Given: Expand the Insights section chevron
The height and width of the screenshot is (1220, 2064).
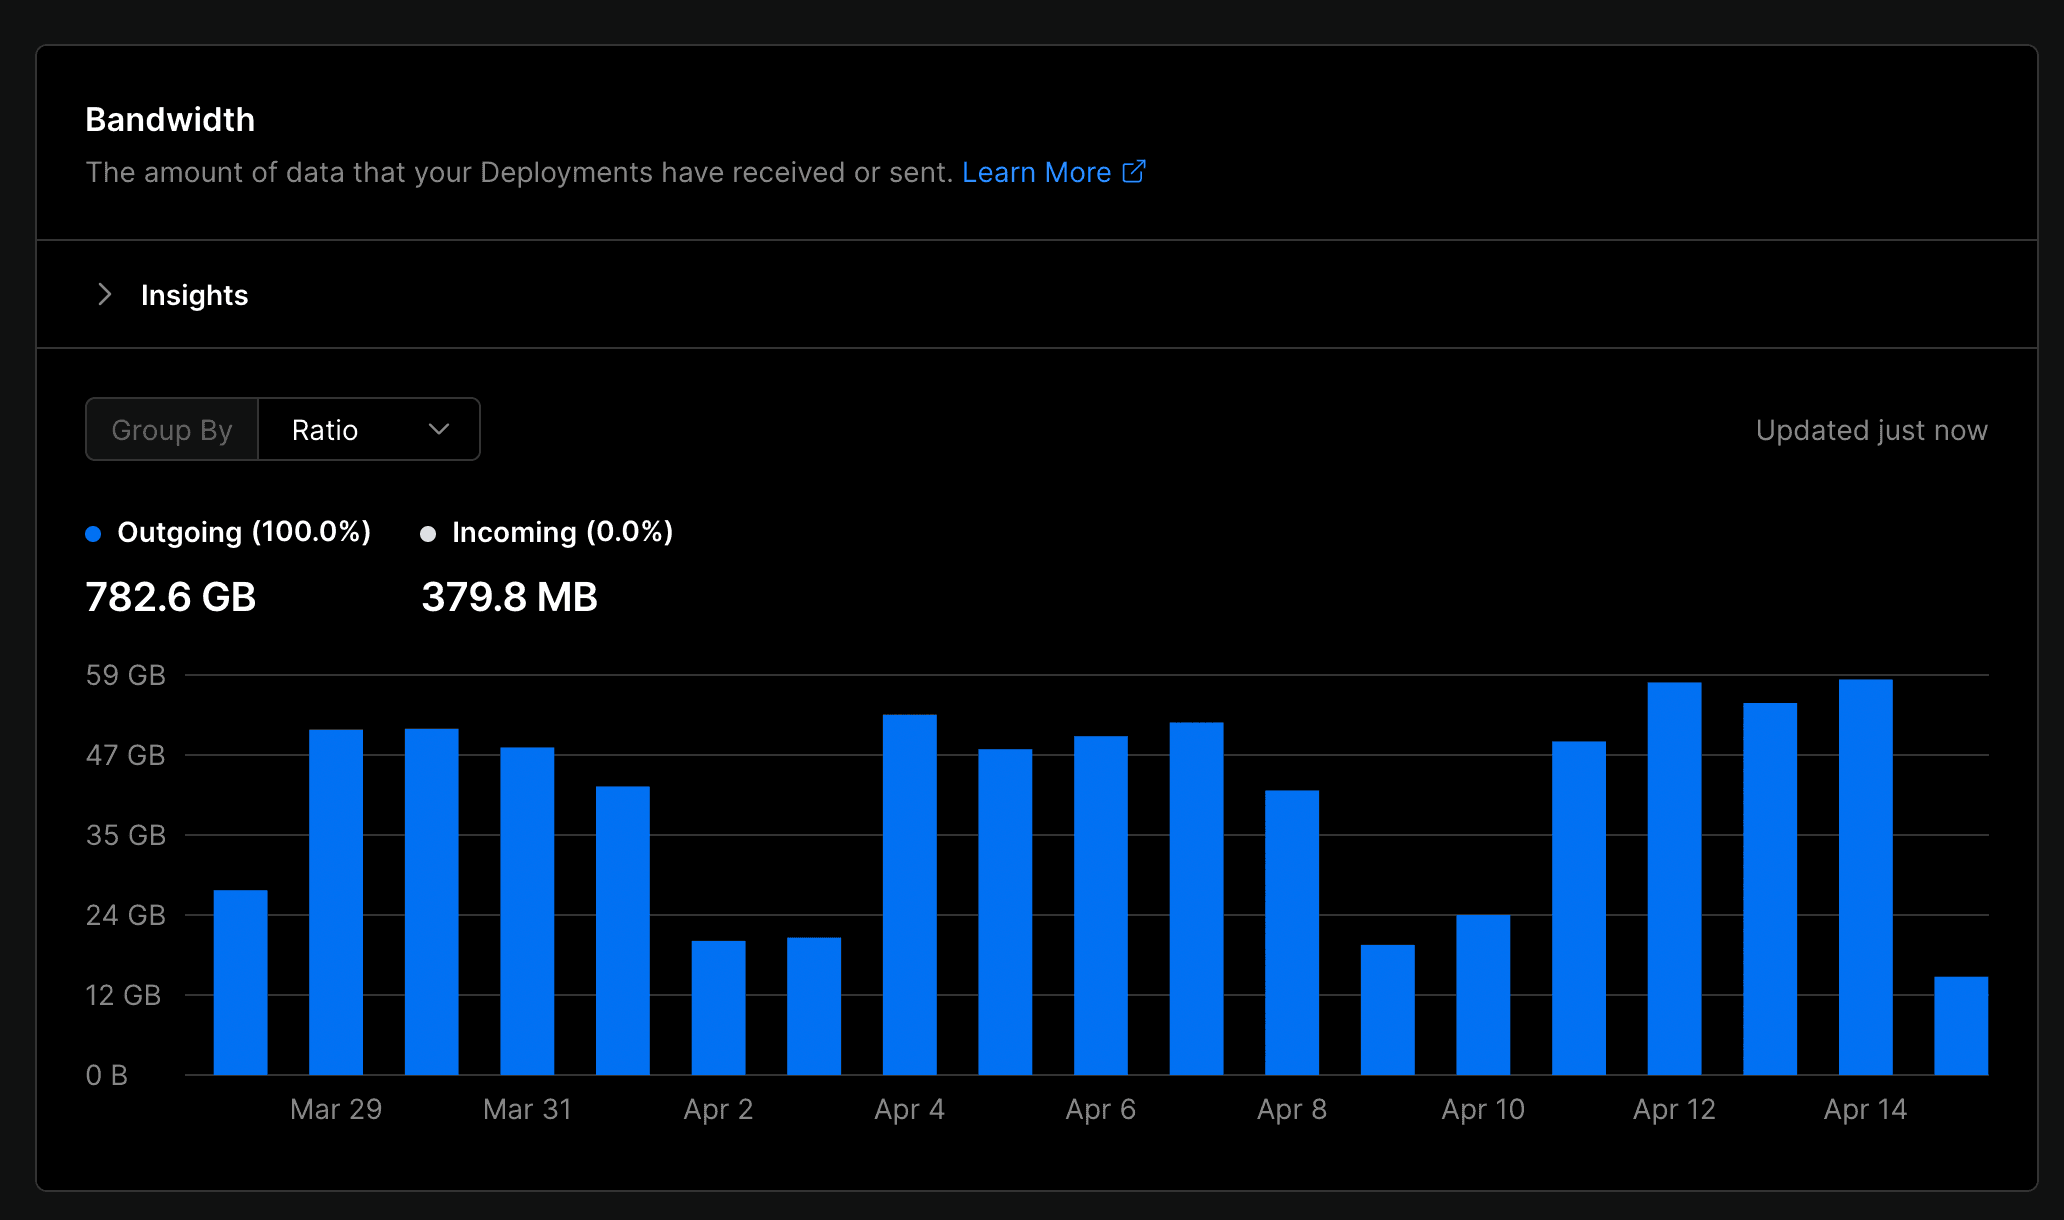Looking at the screenshot, I should click(x=104, y=294).
